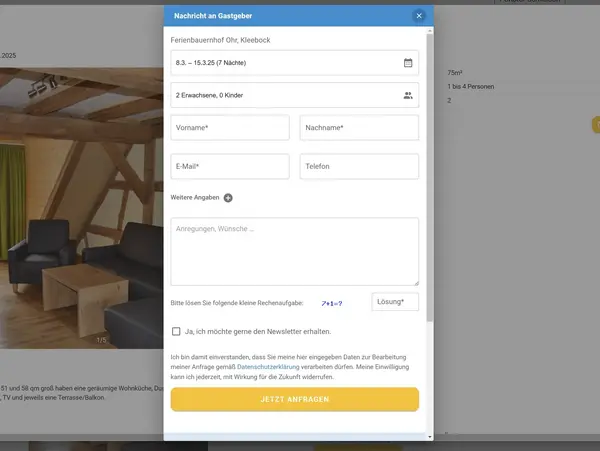
Task: Click the newsletter label text
Action: click(x=258, y=332)
